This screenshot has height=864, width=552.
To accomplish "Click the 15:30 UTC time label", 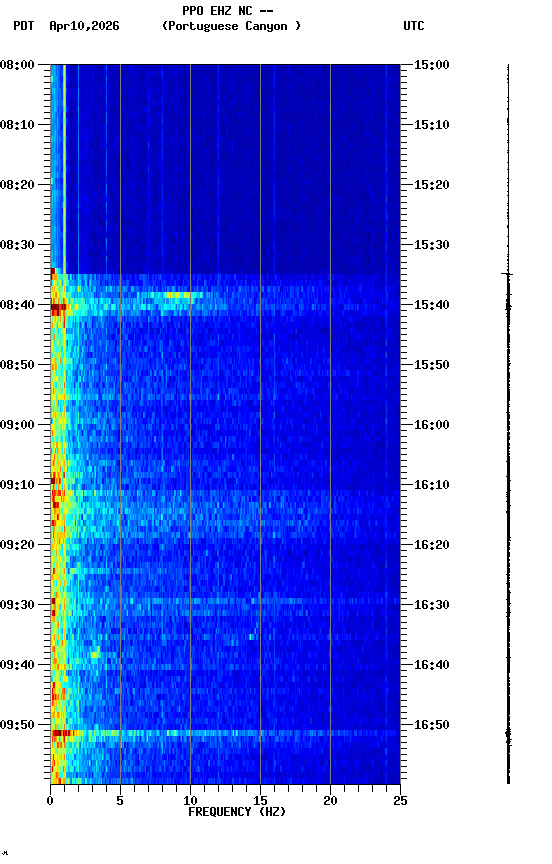I will coord(432,245).
